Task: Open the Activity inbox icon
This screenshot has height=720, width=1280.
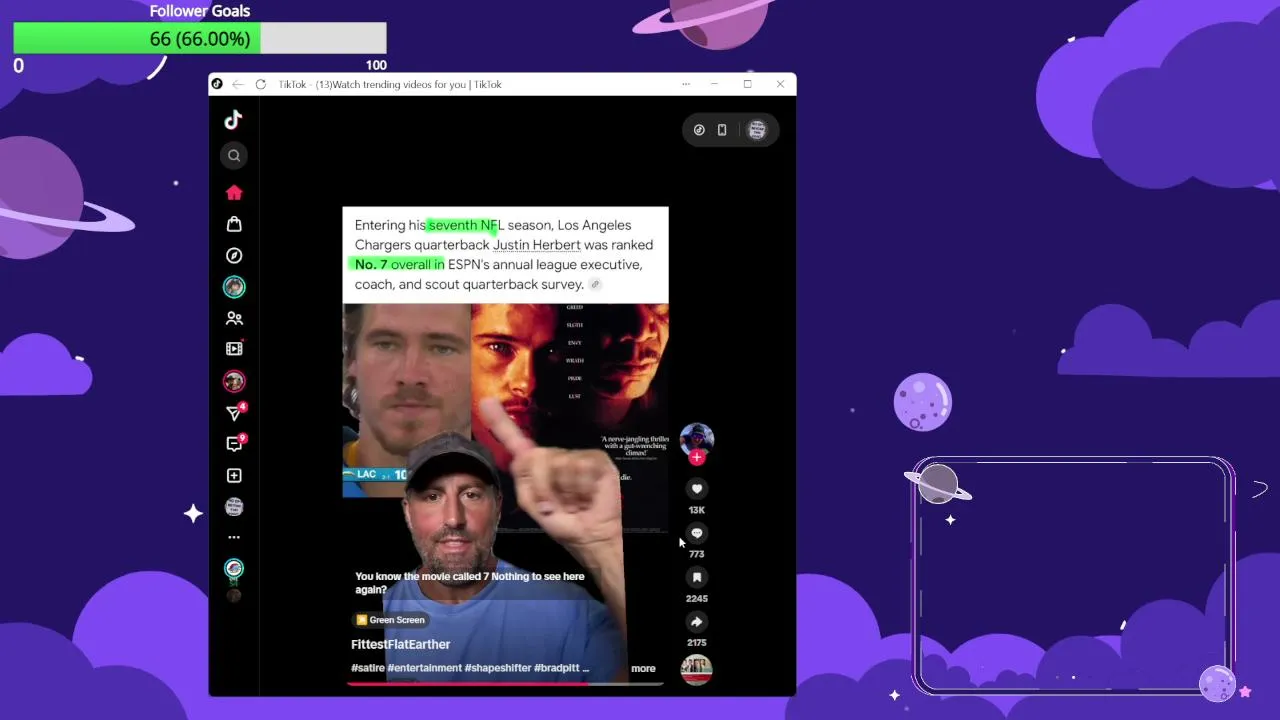Action: click(x=234, y=444)
